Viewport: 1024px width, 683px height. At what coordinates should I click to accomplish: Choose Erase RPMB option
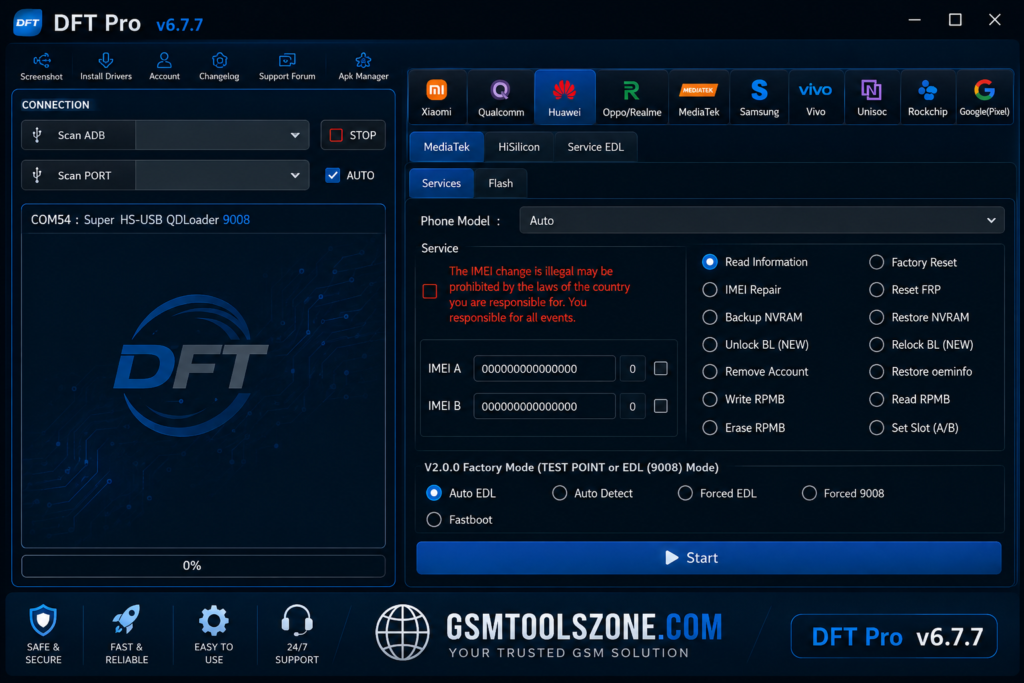(x=710, y=428)
